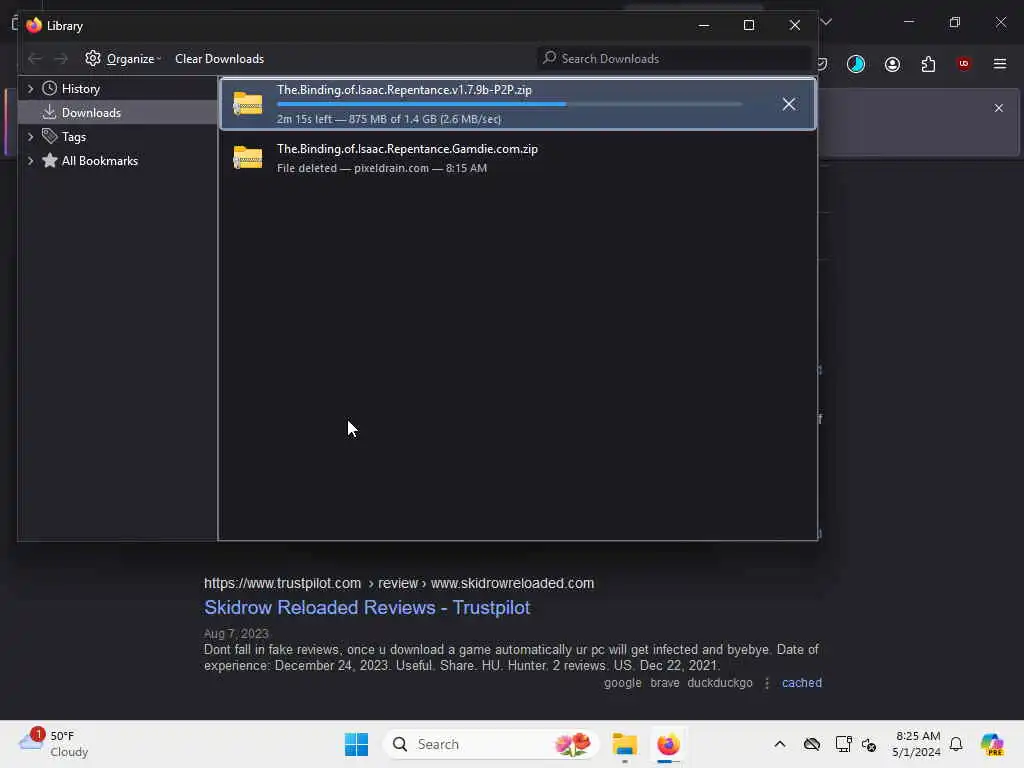Click the Organize gear icon
This screenshot has height=768, width=1024.
pyautogui.click(x=93, y=58)
